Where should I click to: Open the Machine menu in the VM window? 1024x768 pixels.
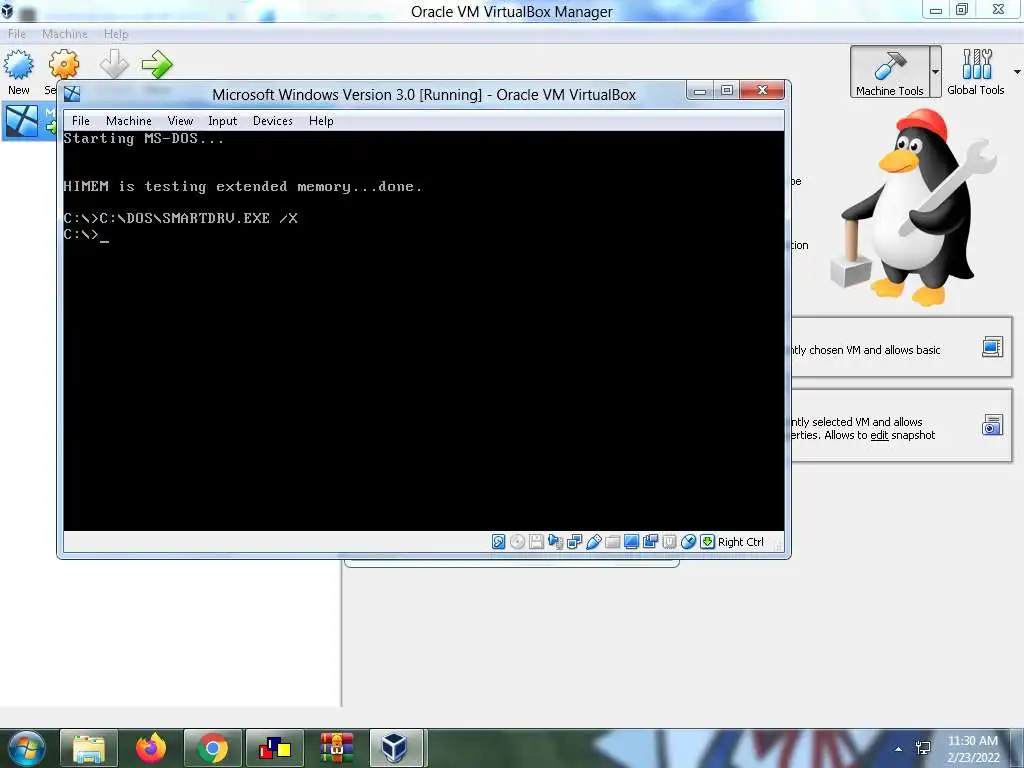pyautogui.click(x=129, y=121)
